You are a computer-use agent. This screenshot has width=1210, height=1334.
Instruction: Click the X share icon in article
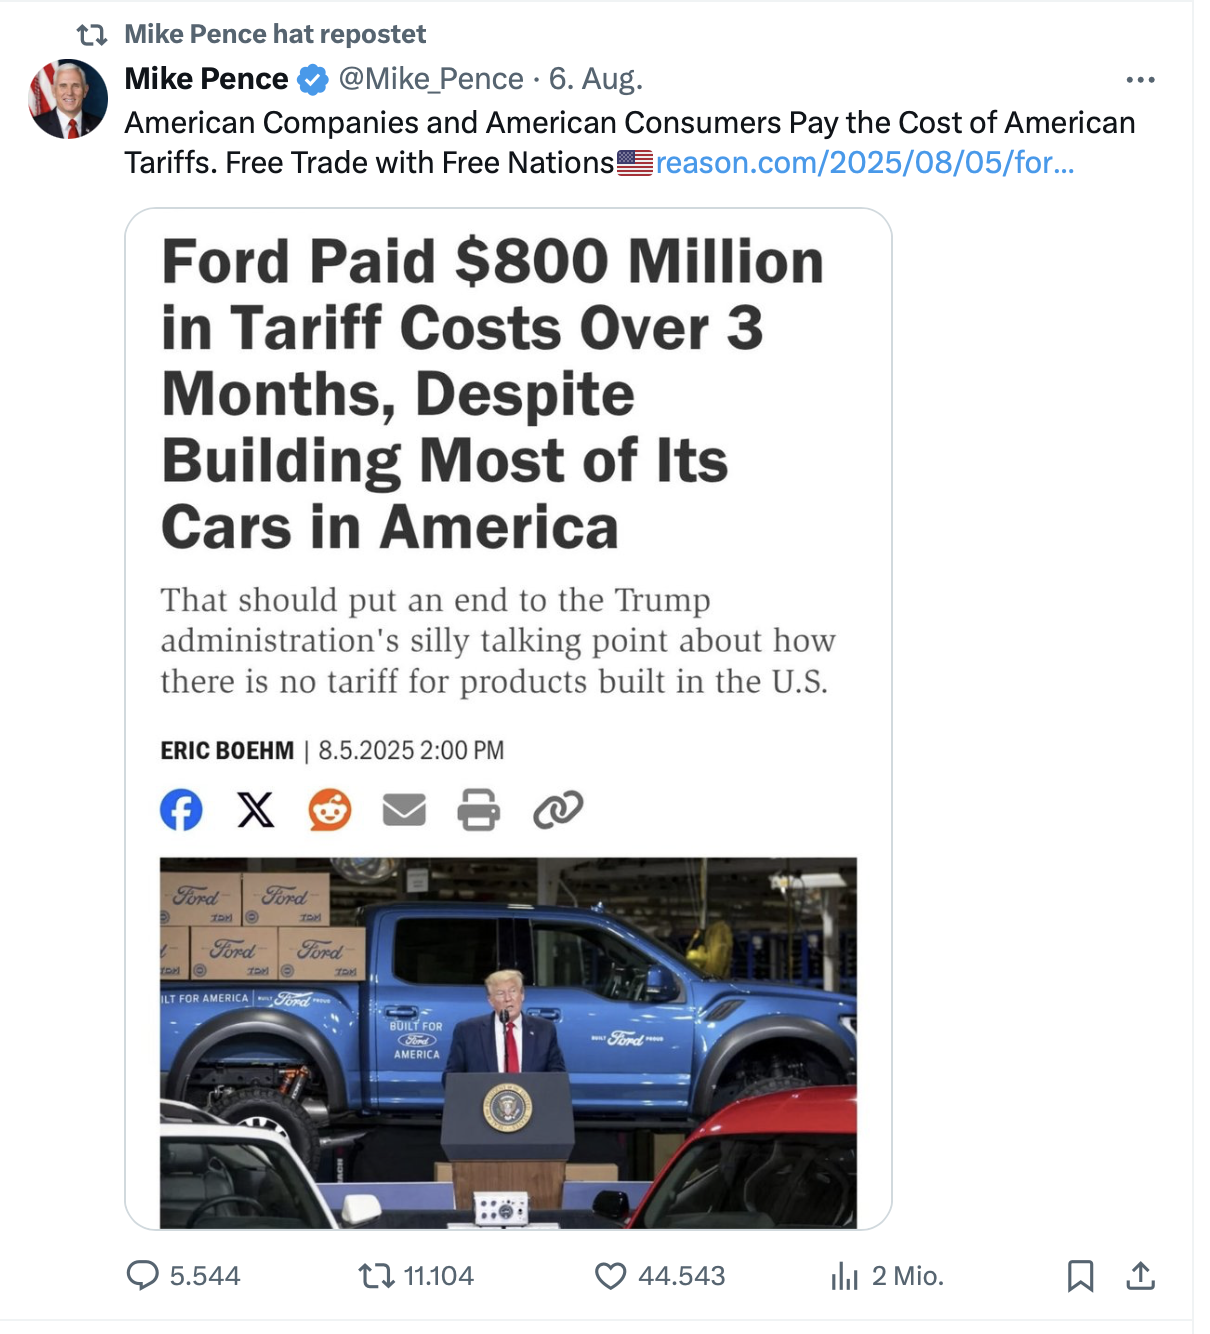tap(256, 809)
